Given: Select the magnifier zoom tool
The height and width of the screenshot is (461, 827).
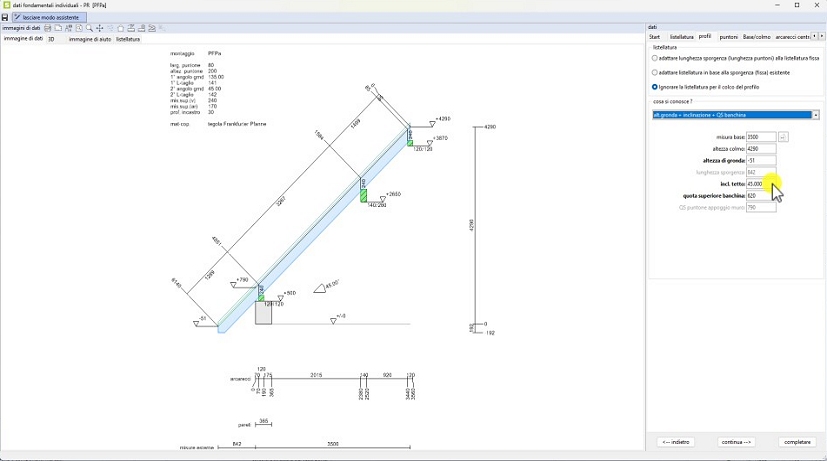Looking at the screenshot, I should [89, 28].
